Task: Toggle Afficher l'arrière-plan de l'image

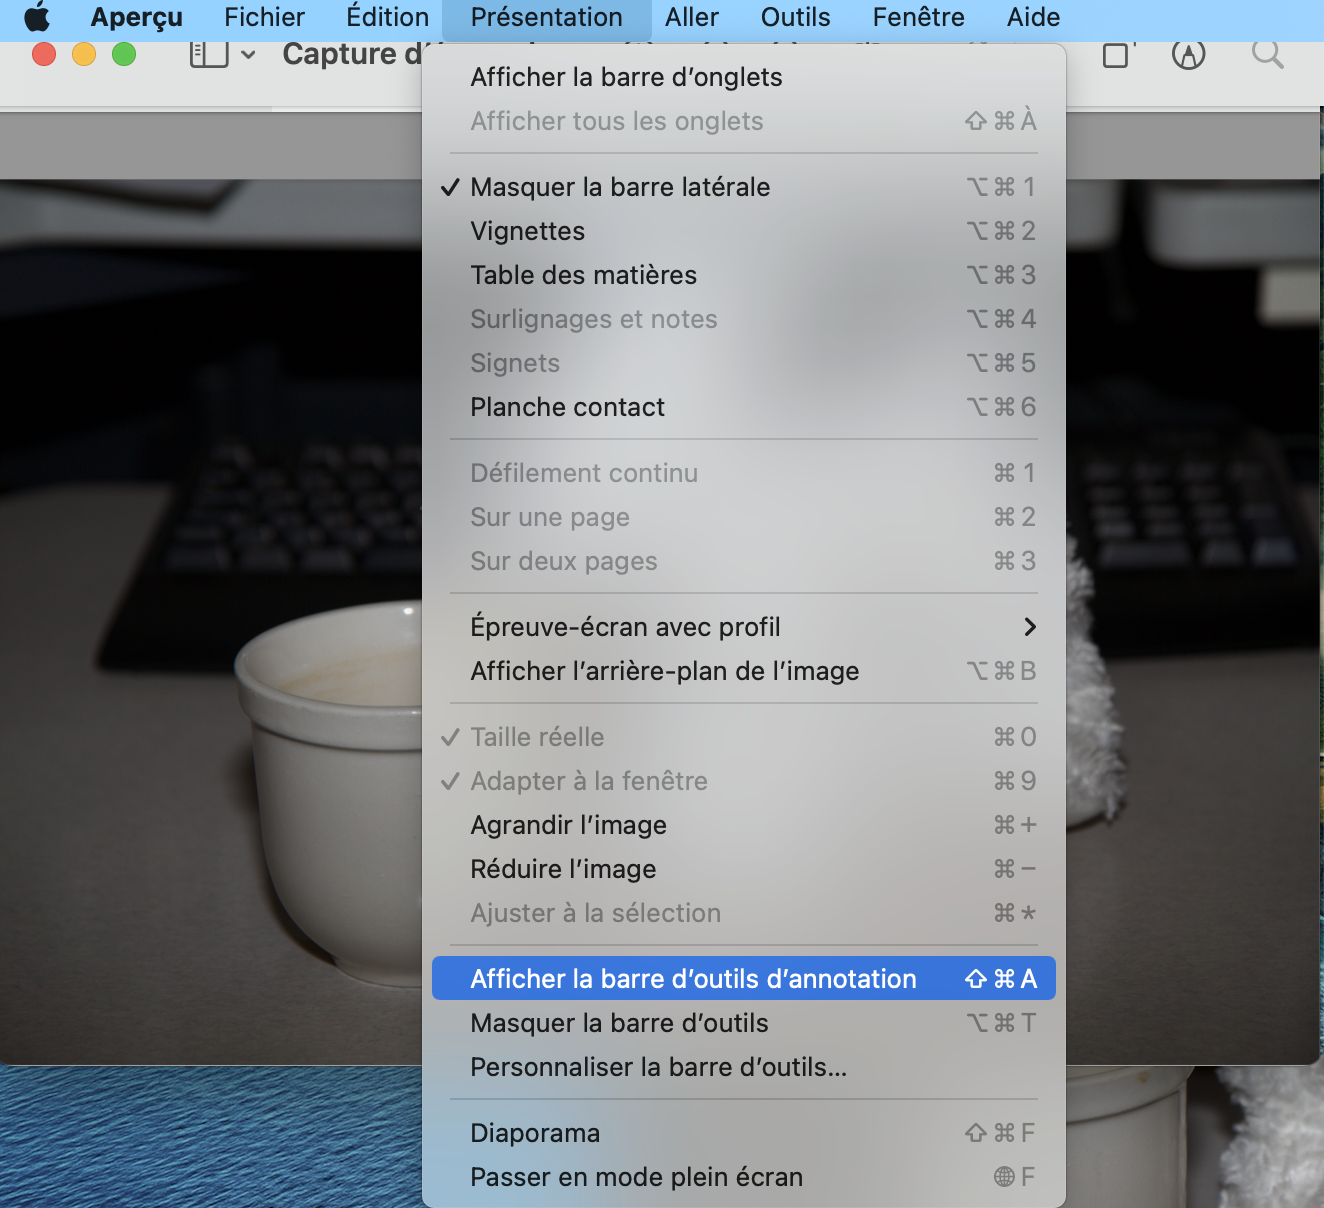Action: coord(744,671)
